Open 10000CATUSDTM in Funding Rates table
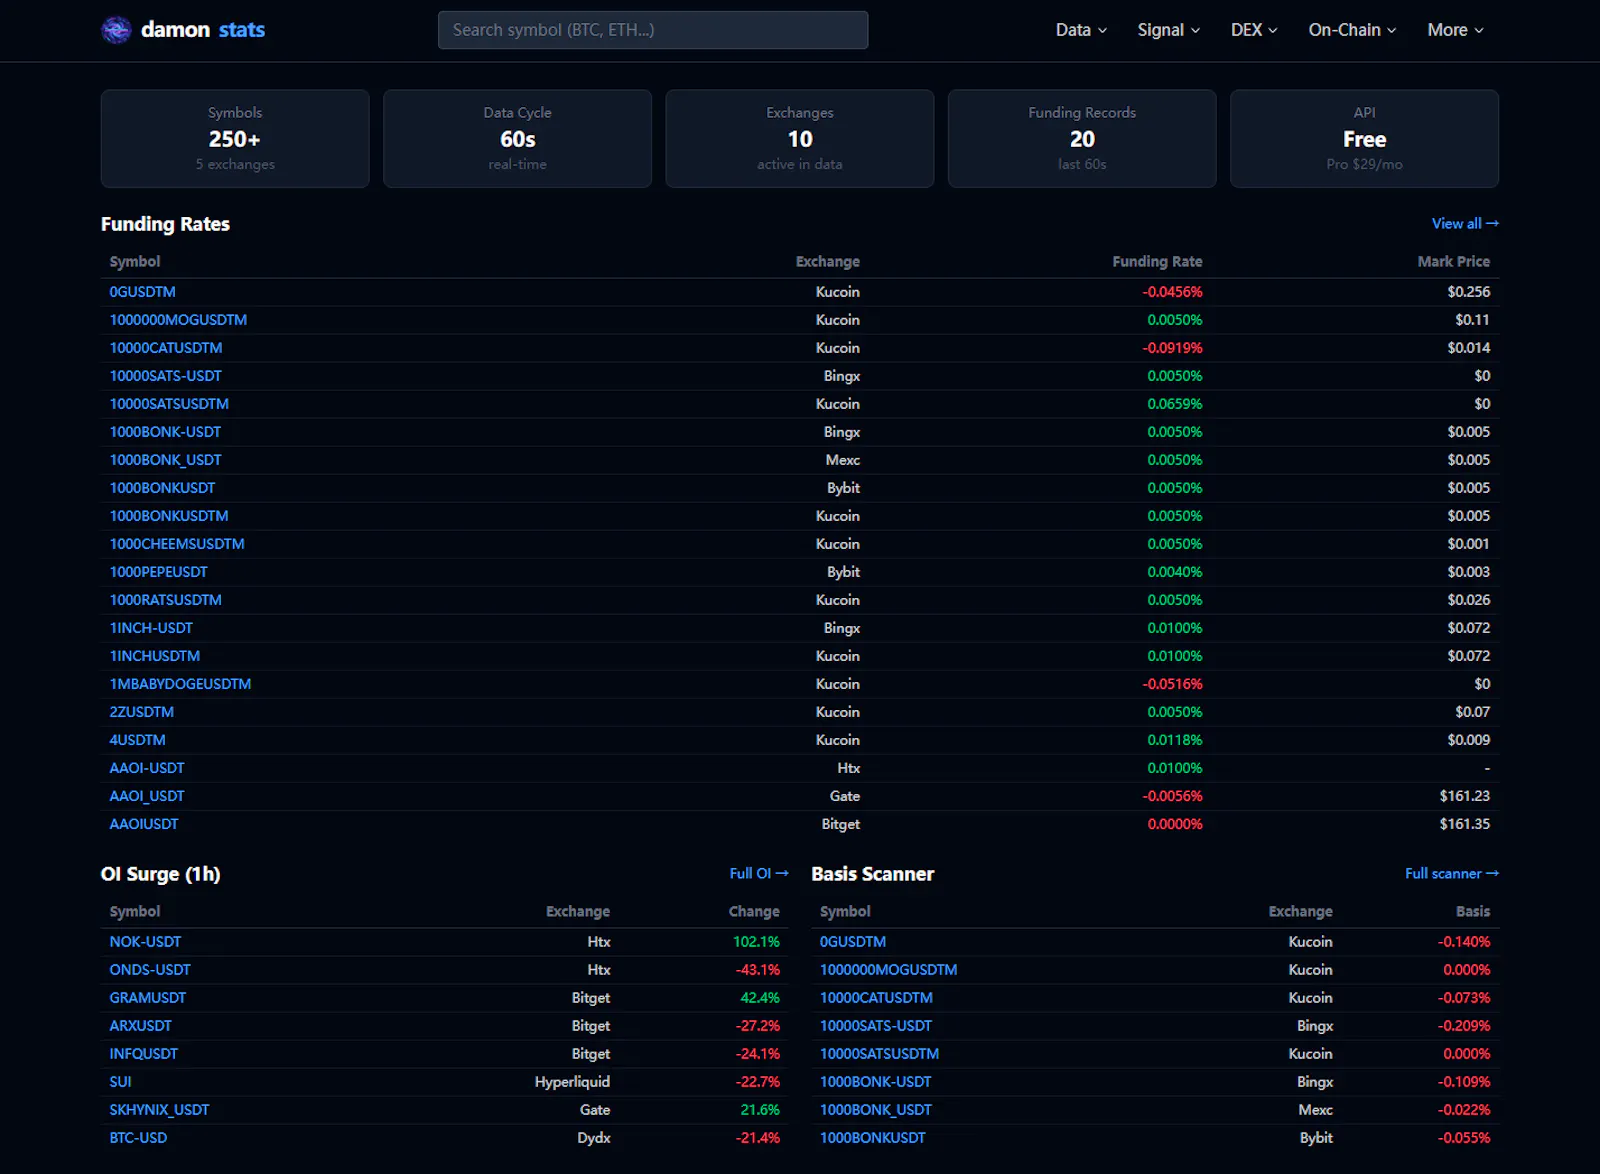Screen dimensions: 1600x1174 click(x=166, y=348)
